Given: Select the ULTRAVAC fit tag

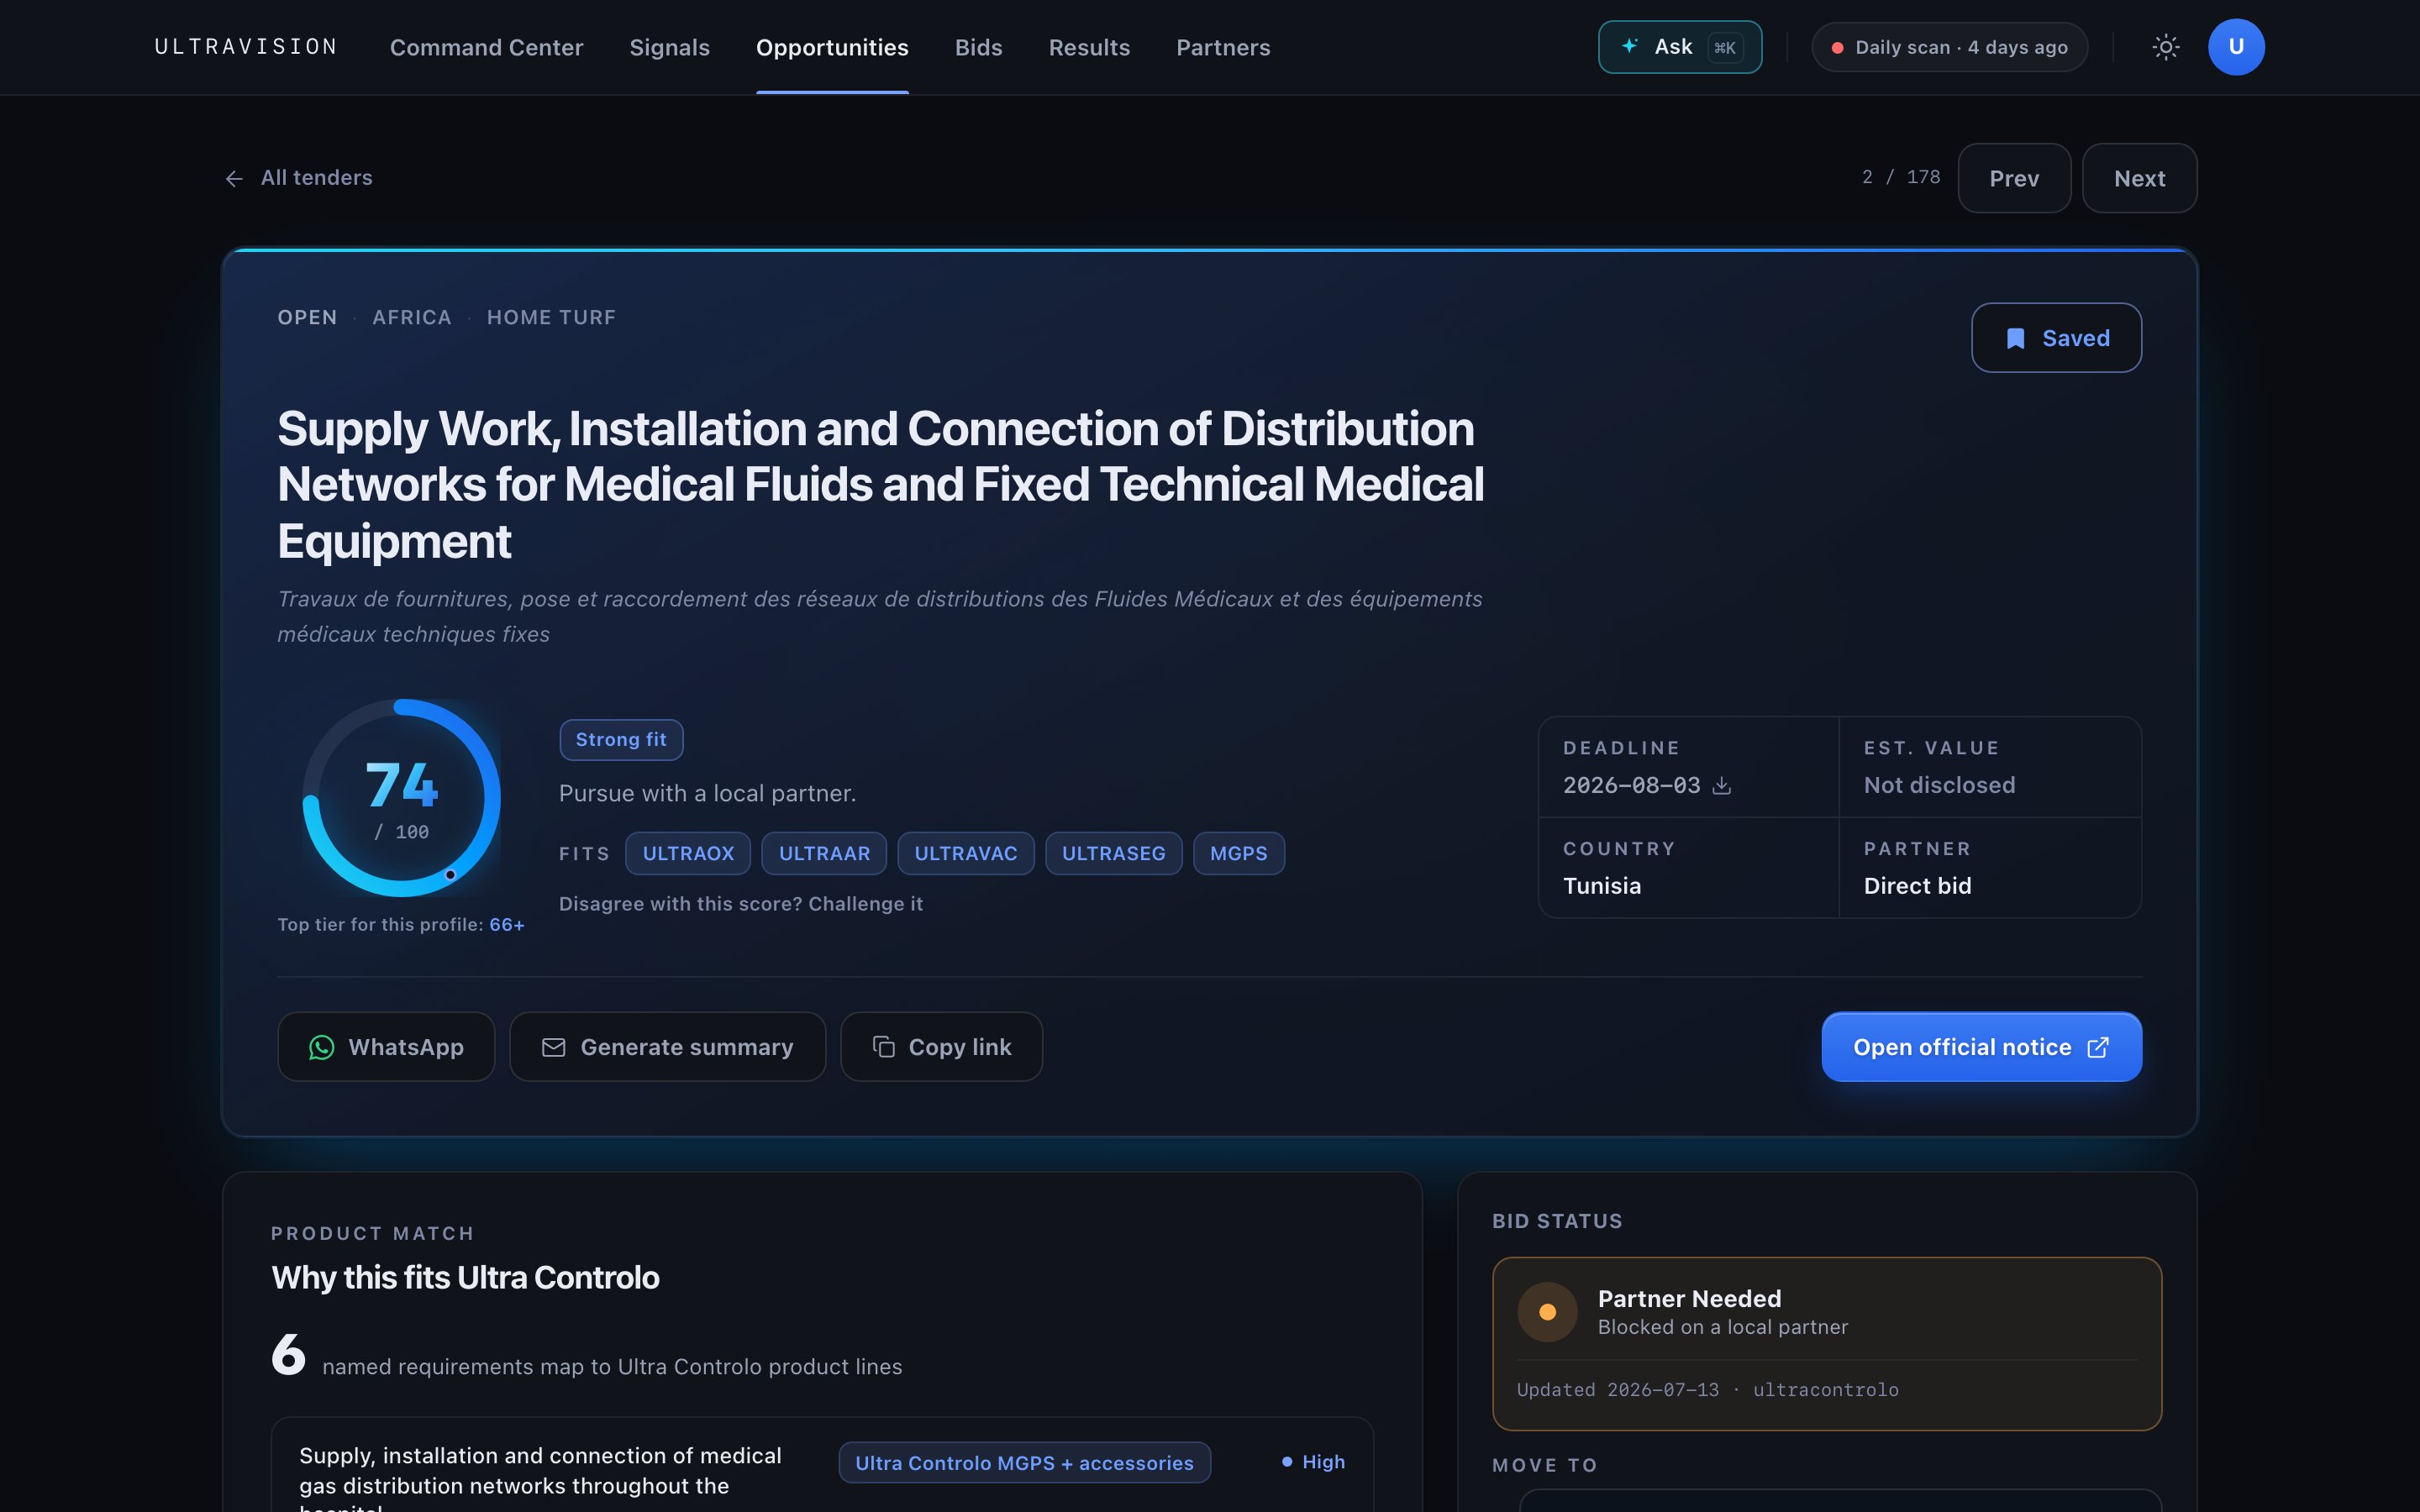Looking at the screenshot, I should click(966, 853).
